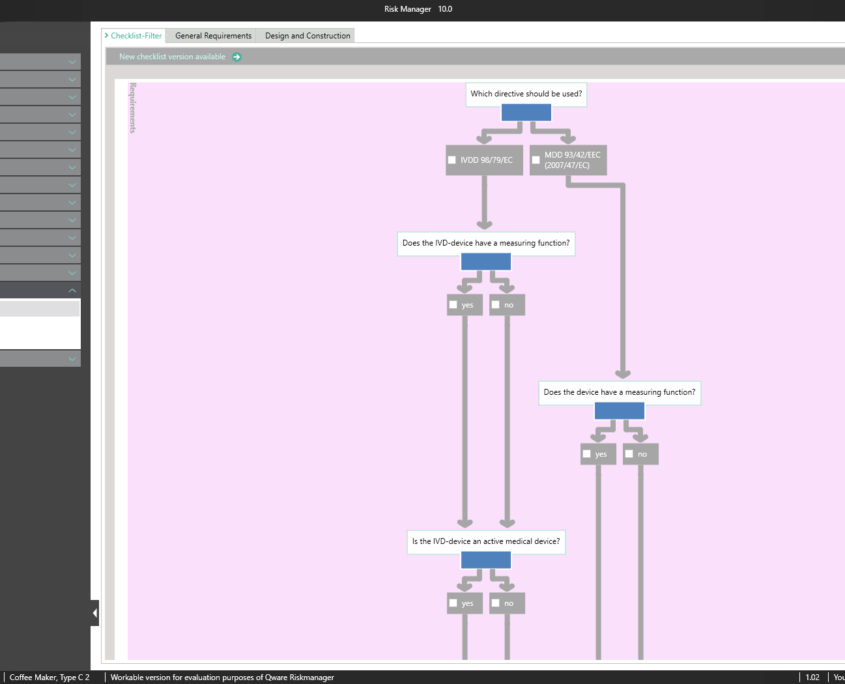The height and width of the screenshot is (684, 845).
Task: Tick 'yes' for IVD-device measuring function
Action: (454, 305)
